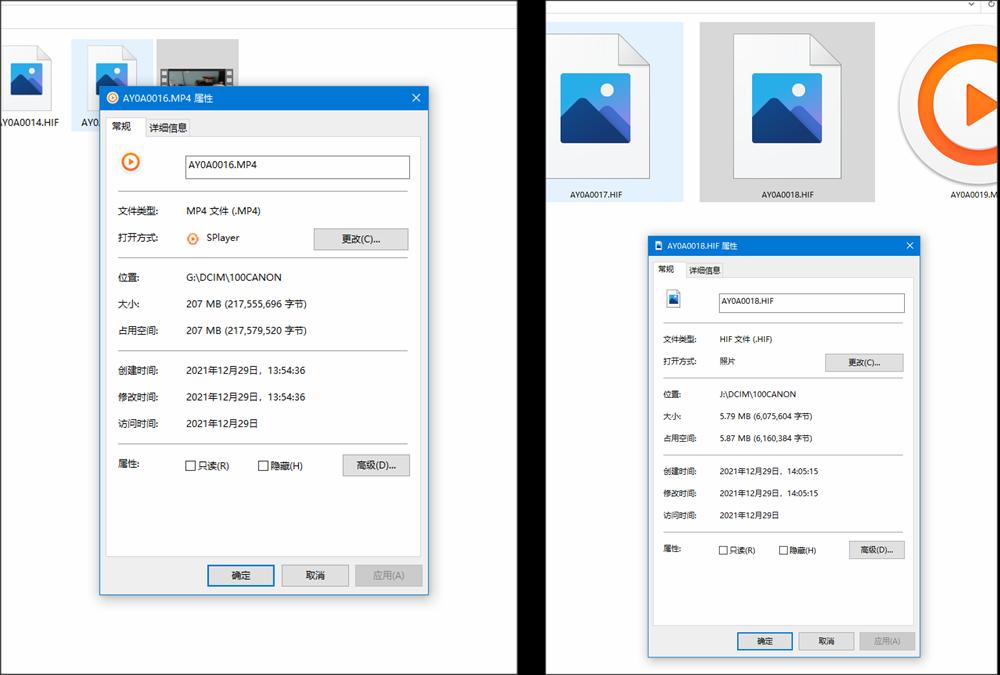1000x675 pixels.
Task: Click the 5.79 MB (6,075,604 字节) size value
Action: 766,416
